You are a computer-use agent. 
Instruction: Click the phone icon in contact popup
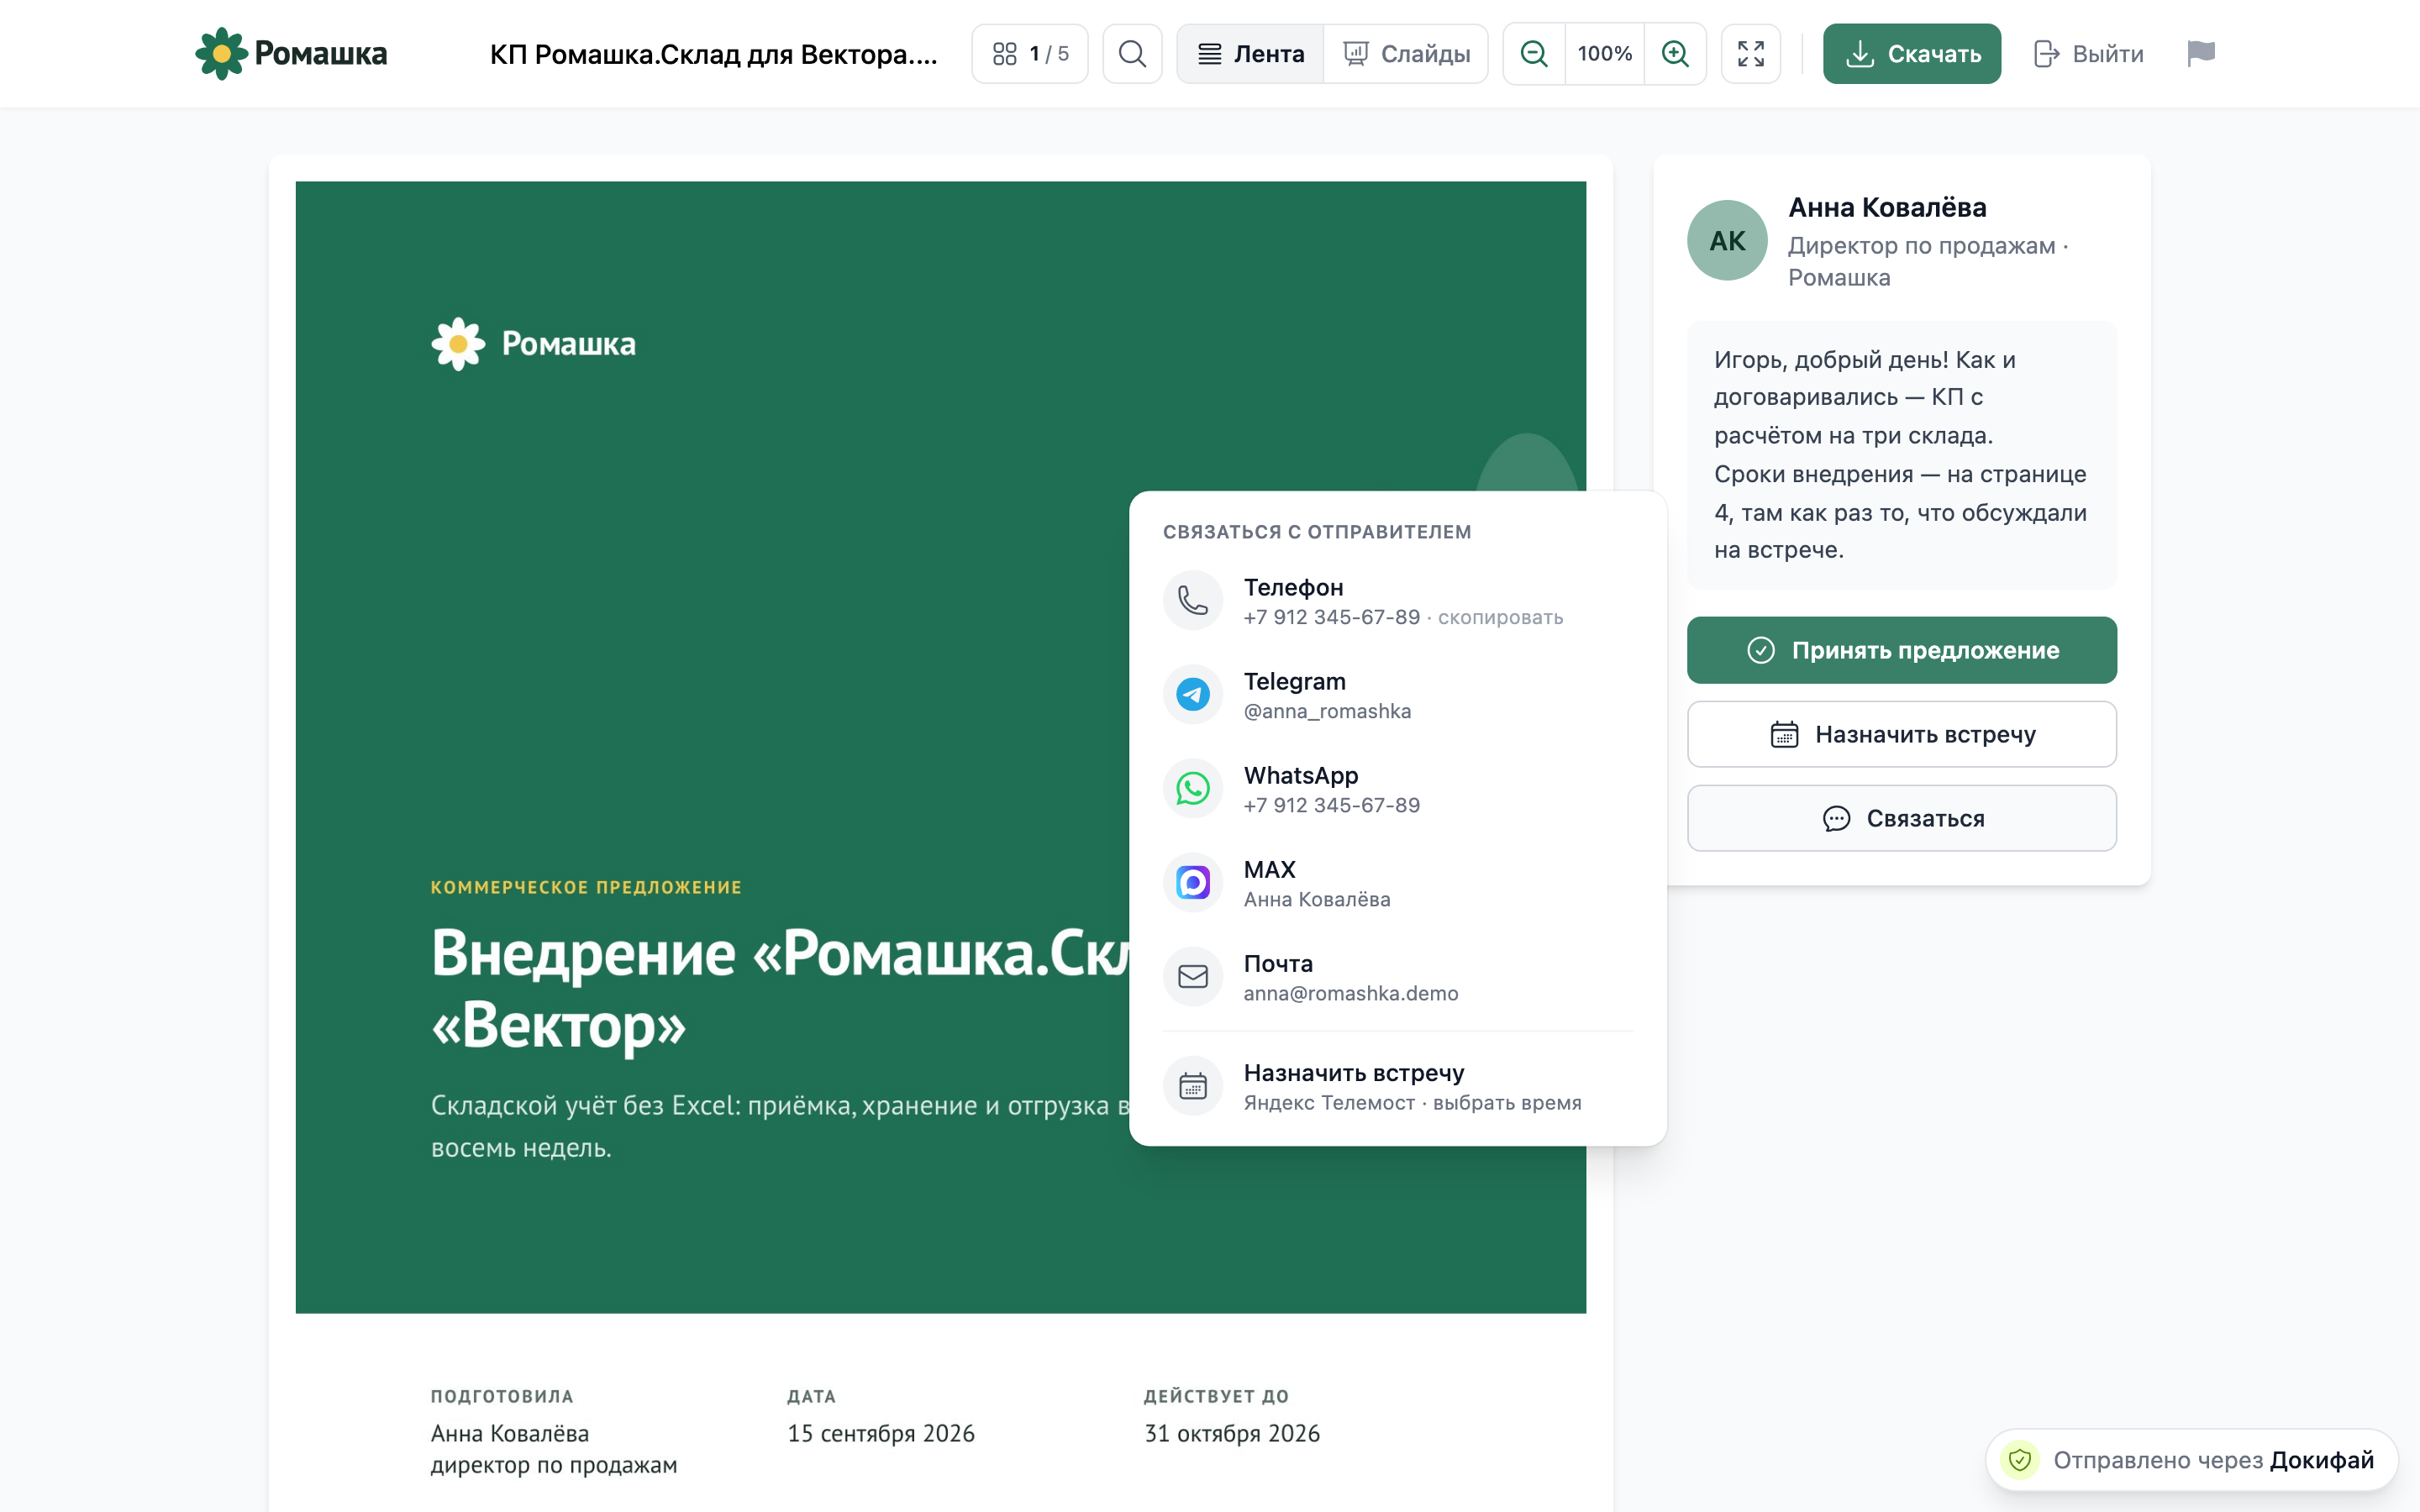(x=1193, y=601)
